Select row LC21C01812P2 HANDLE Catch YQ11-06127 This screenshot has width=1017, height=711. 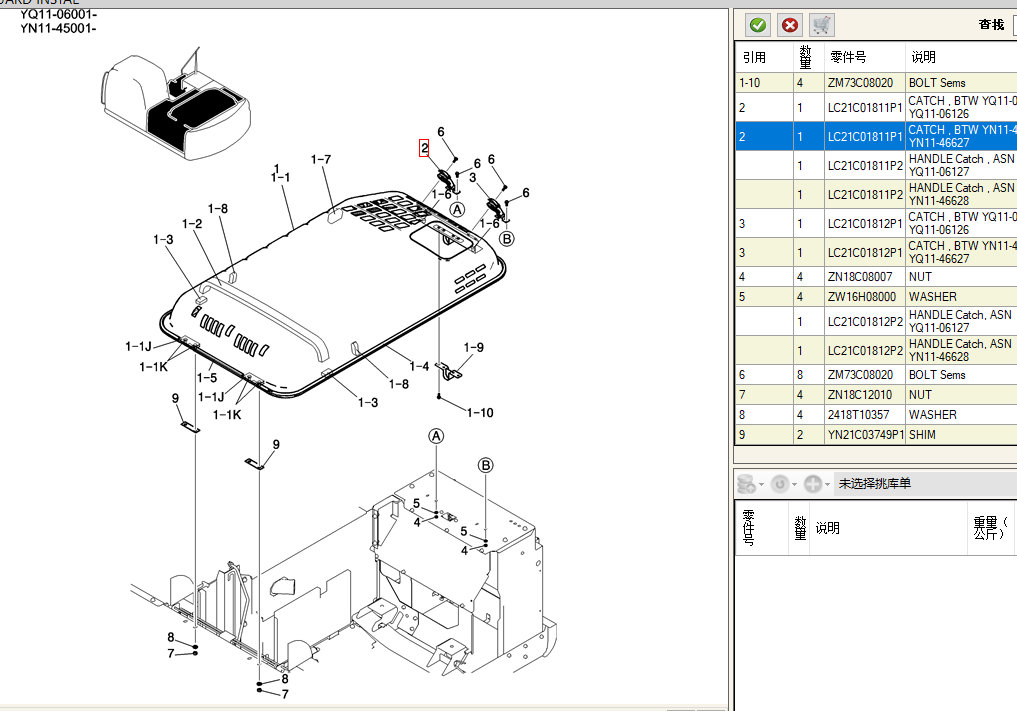pyautogui.click(x=876, y=321)
